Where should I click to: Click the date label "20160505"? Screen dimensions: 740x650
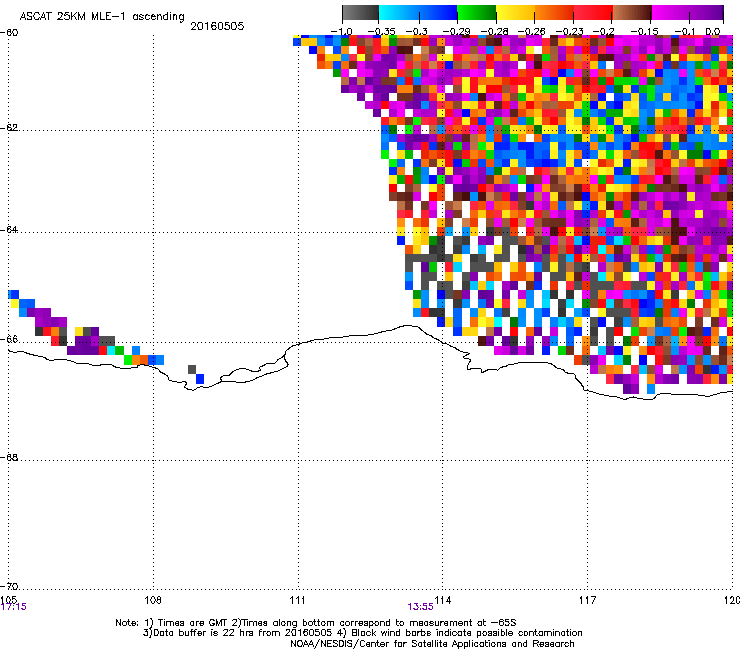217,26
